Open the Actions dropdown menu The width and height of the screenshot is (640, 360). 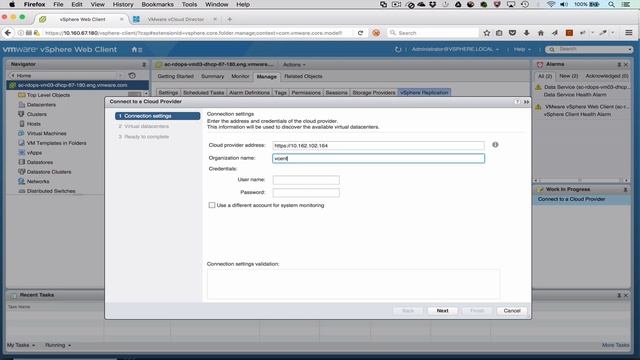[x=294, y=64]
